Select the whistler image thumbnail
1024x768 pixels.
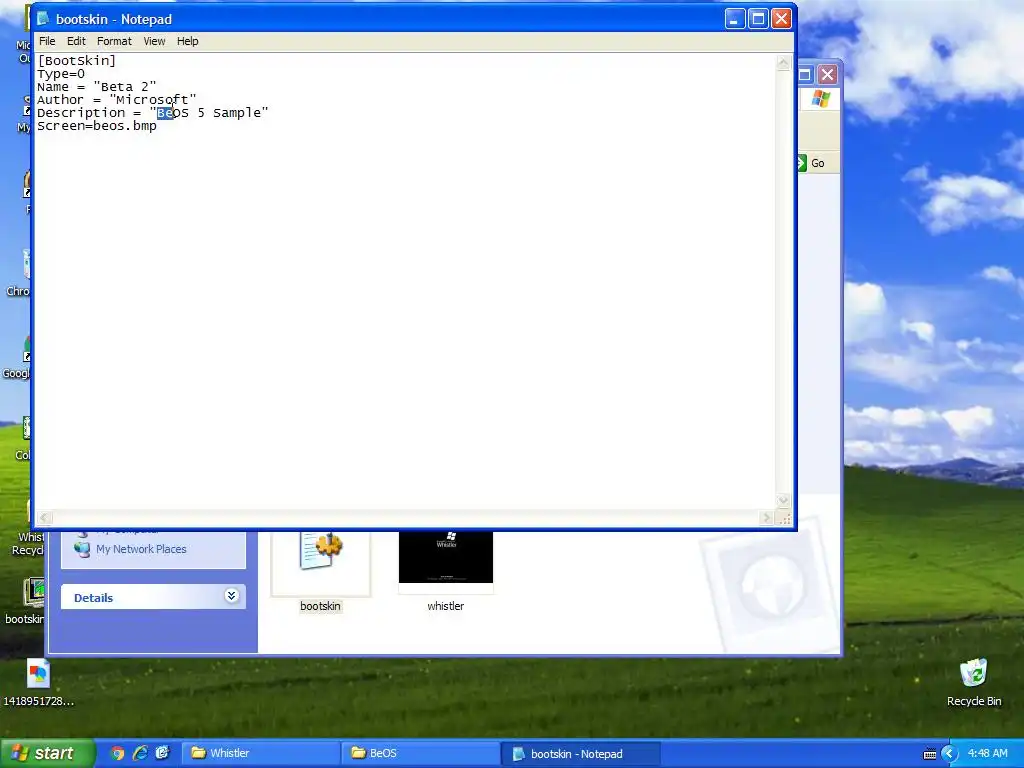click(446, 557)
